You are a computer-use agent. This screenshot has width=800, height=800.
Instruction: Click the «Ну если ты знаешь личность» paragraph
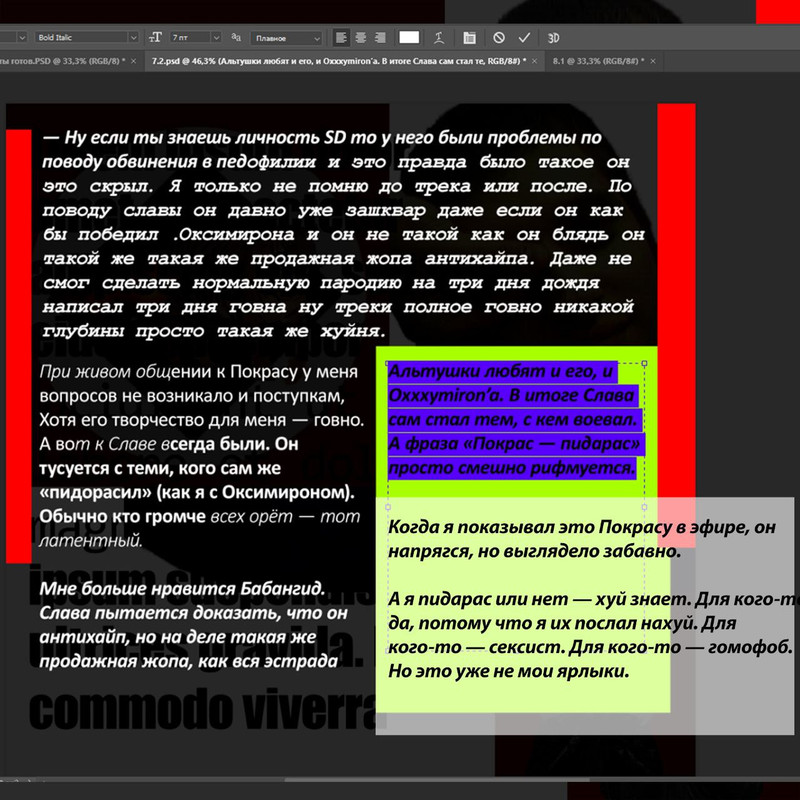[343, 234]
